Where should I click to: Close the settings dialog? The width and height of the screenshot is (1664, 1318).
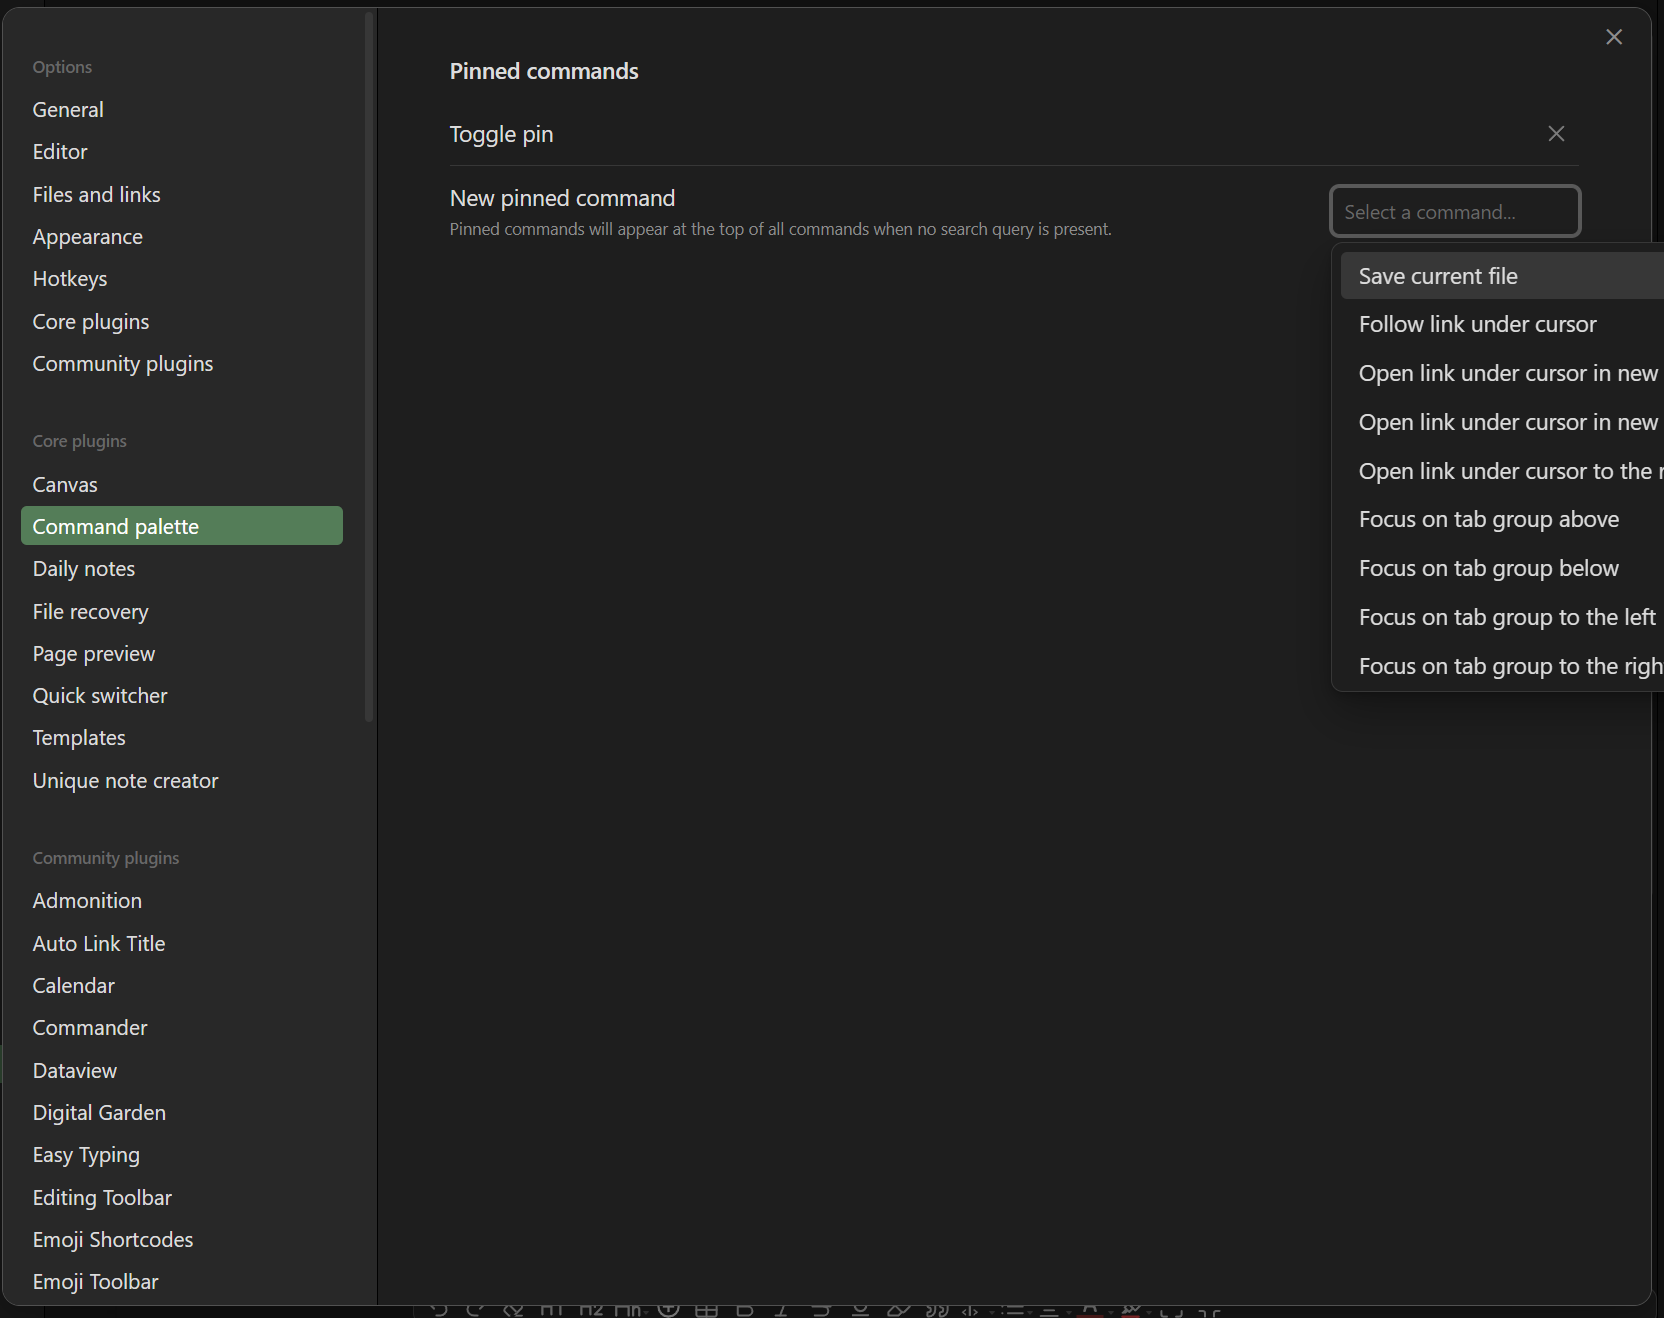point(1614,37)
